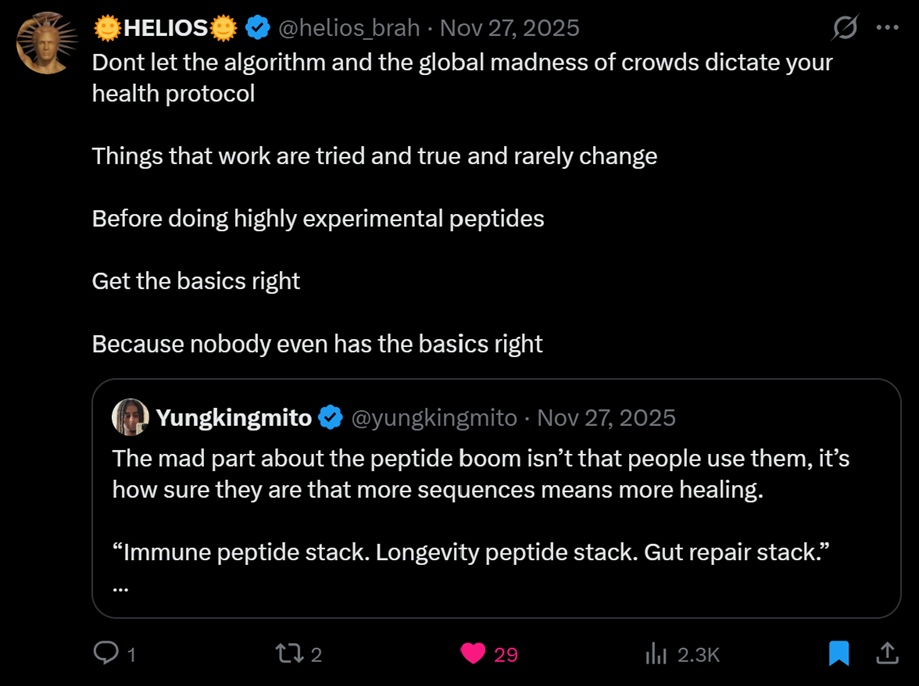Image resolution: width=919 pixels, height=686 pixels.
Task: Open the quoted peptide boom post text
Action: pos(480,474)
